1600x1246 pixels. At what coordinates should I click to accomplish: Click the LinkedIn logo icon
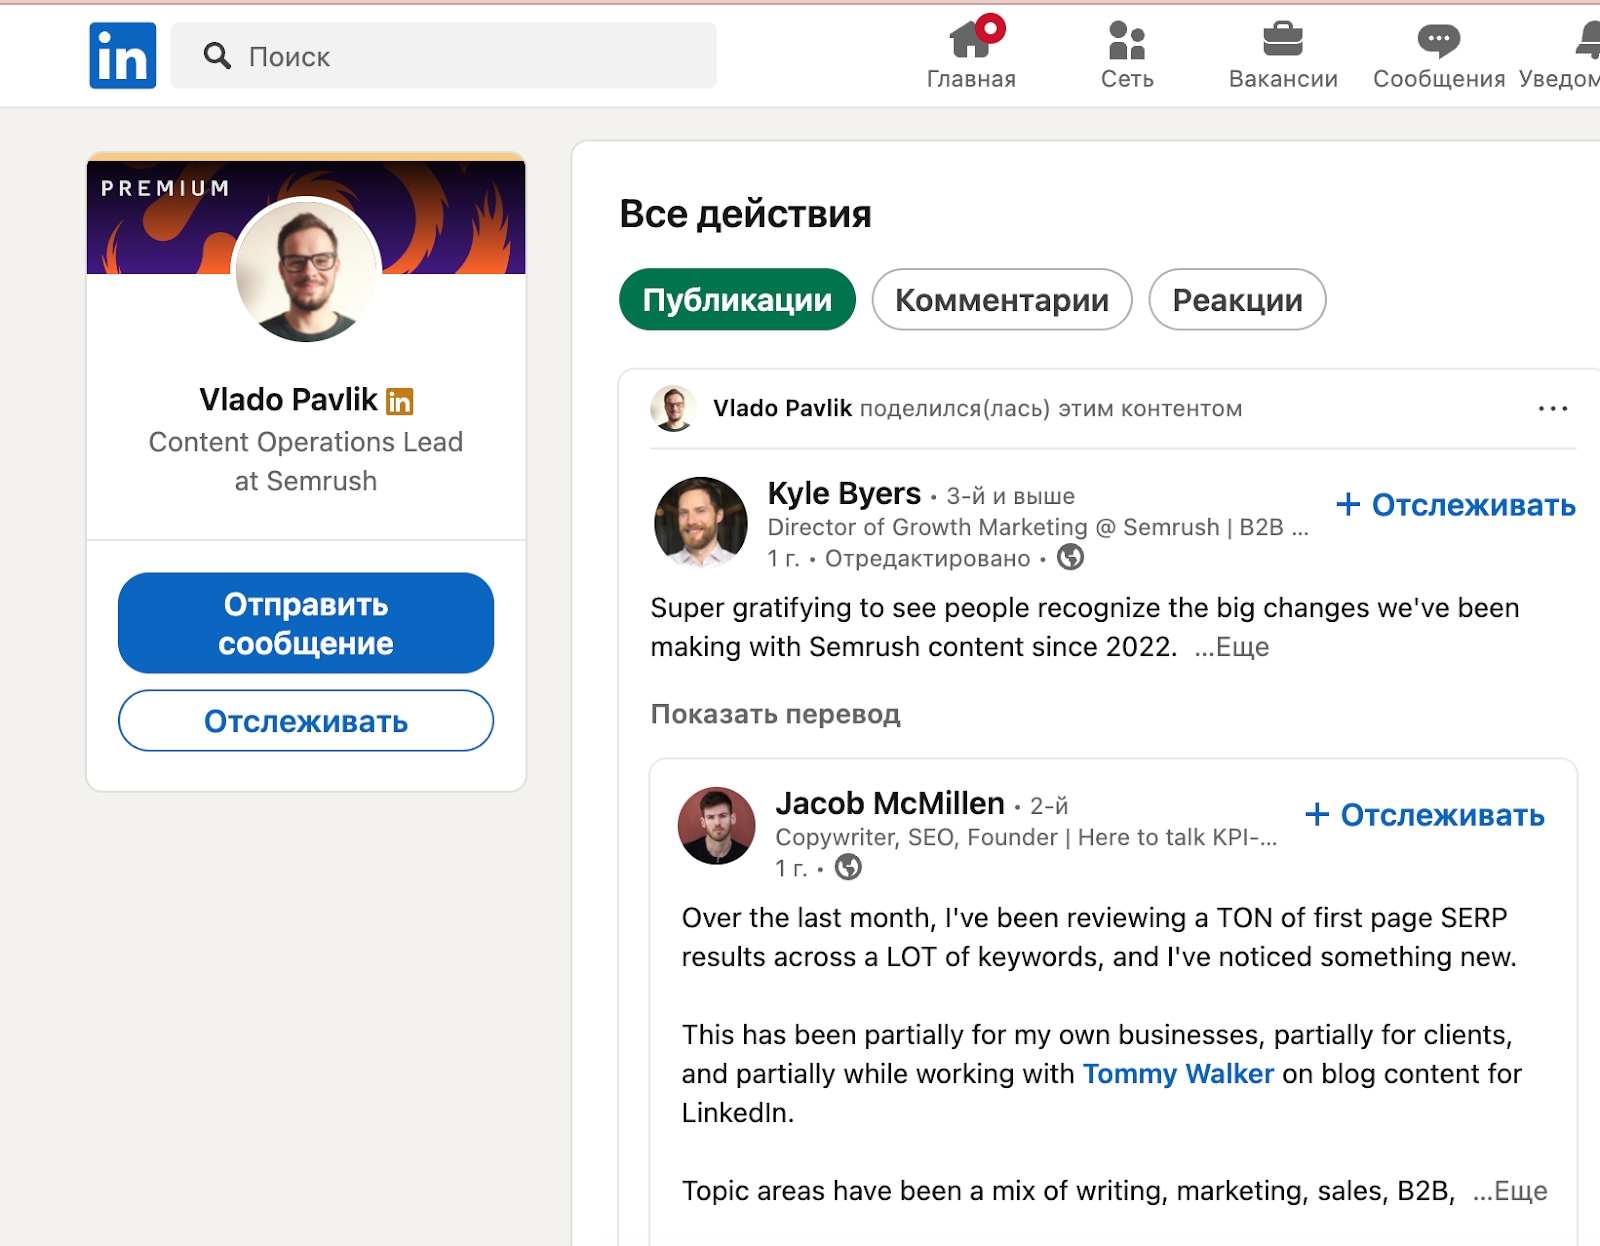(123, 56)
